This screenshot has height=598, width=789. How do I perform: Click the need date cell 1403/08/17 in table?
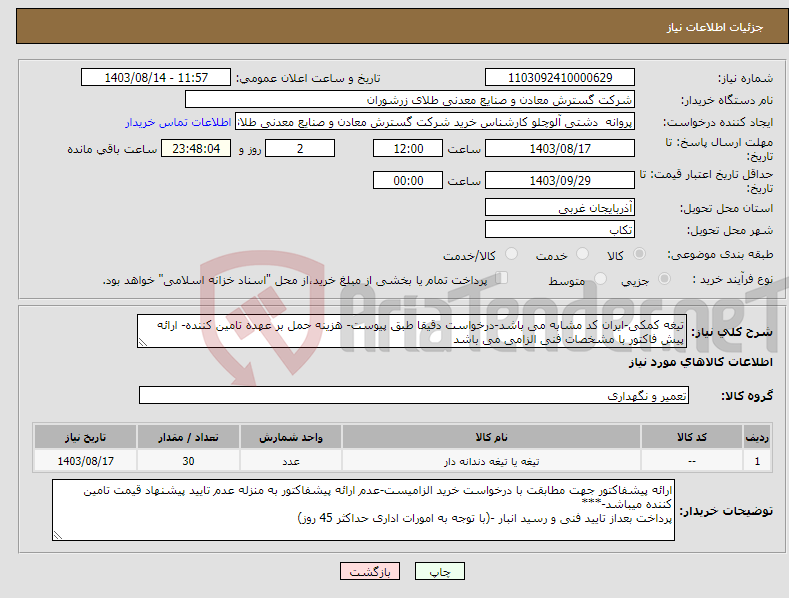[86, 461]
